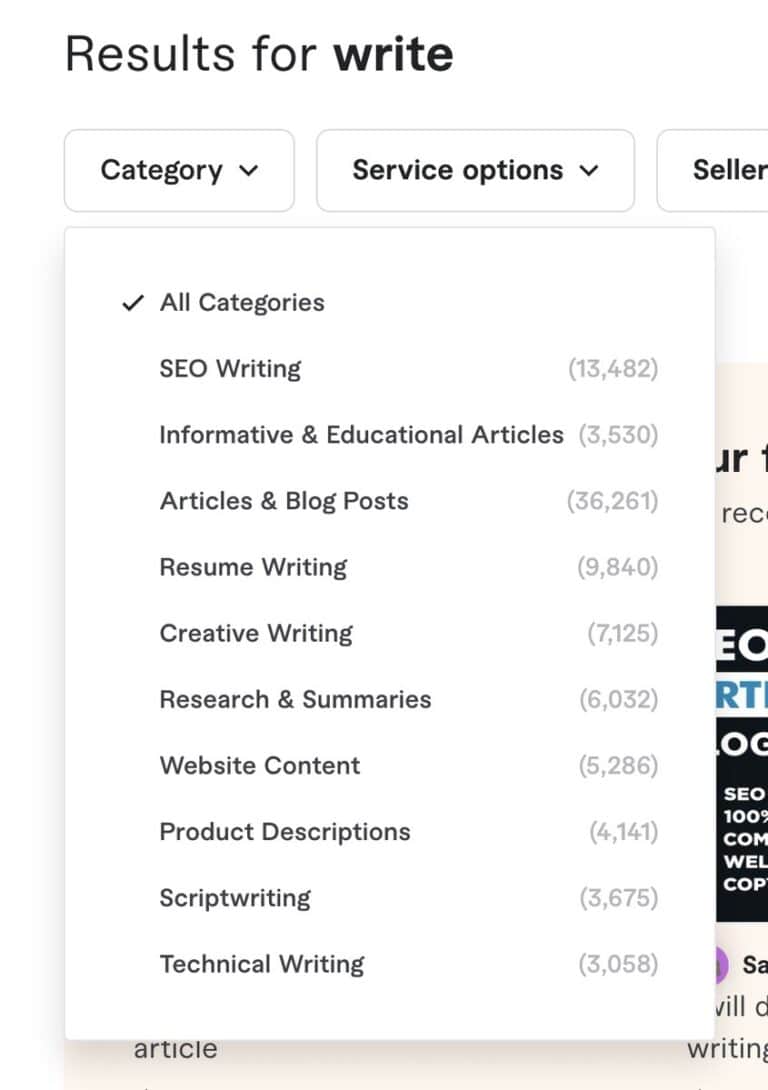Select Research & Summaries category
The height and width of the screenshot is (1090, 768).
294,699
